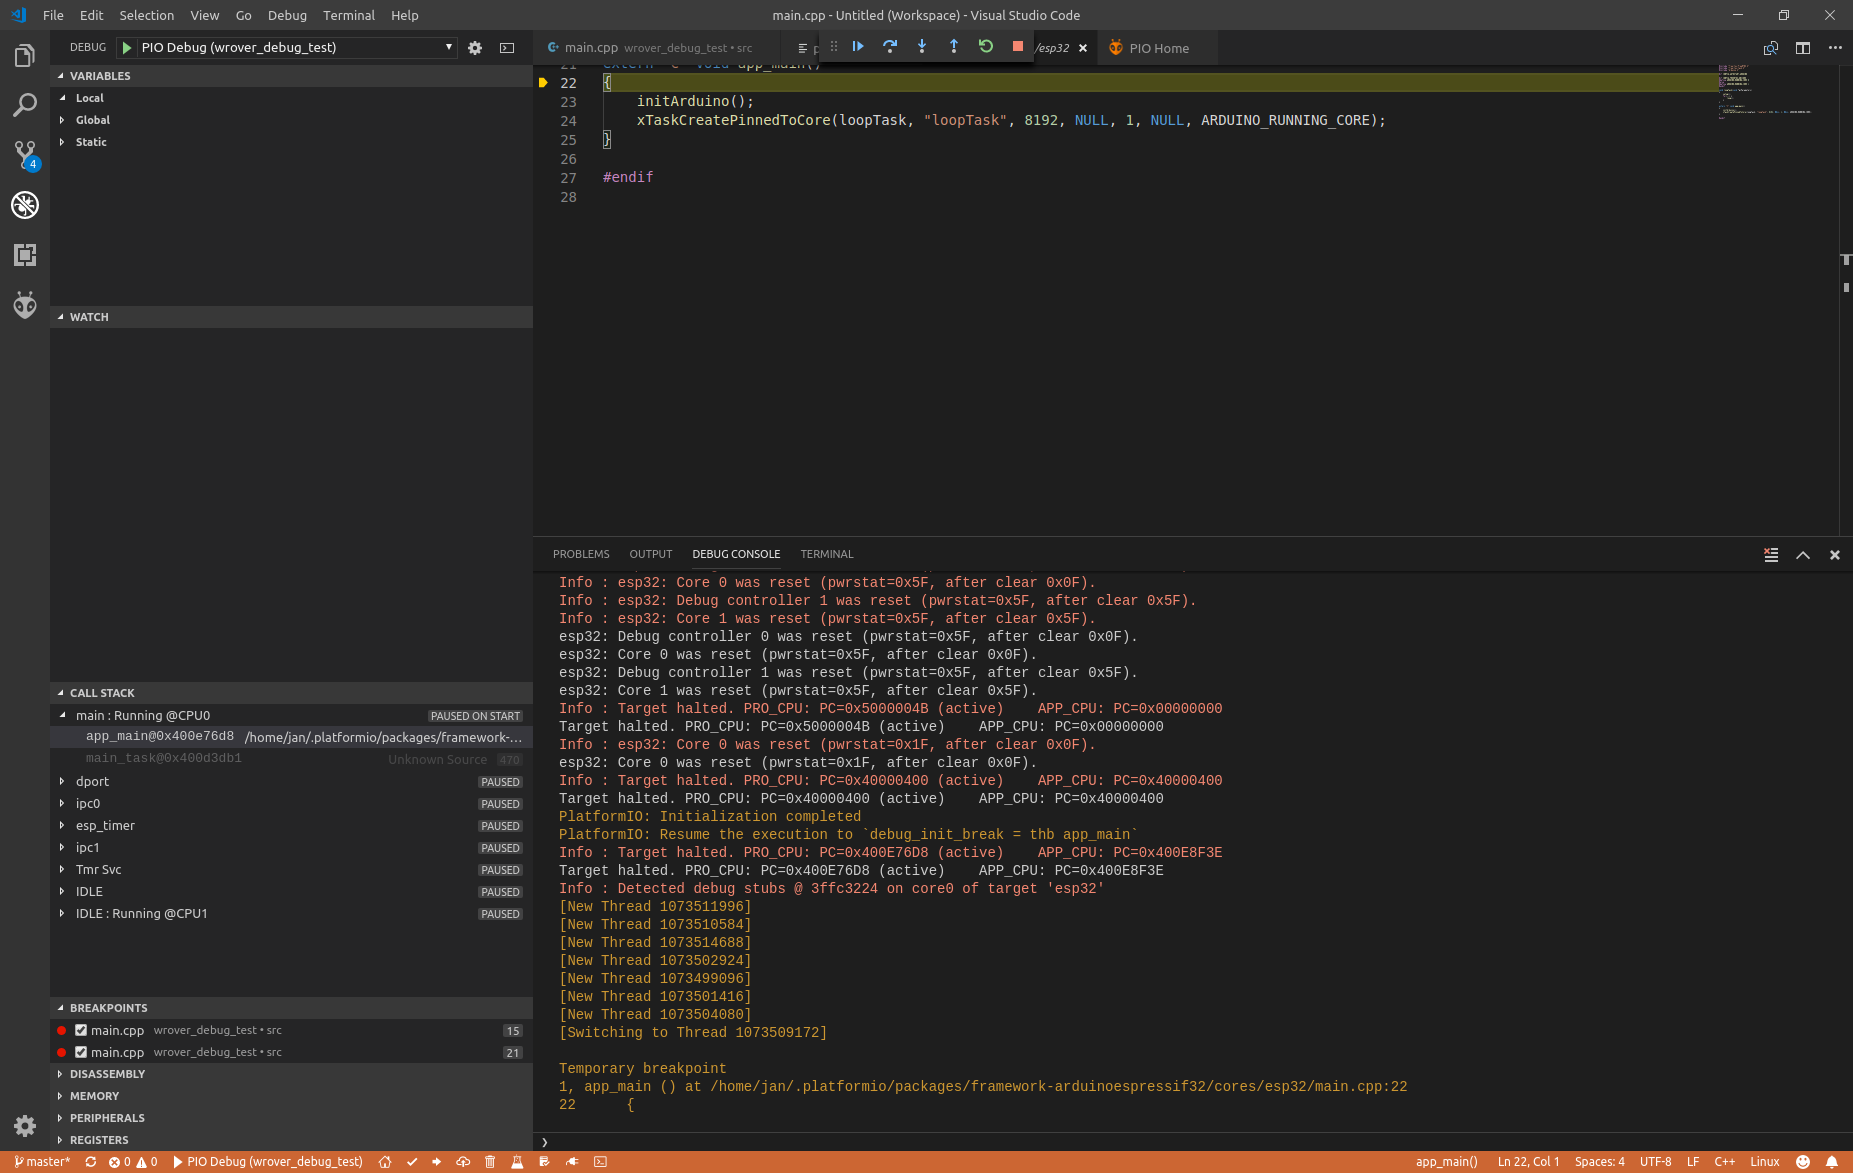Click PlatformIO Upload arrow in status bar
1853x1173 pixels.
pyautogui.click(x=437, y=1162)
